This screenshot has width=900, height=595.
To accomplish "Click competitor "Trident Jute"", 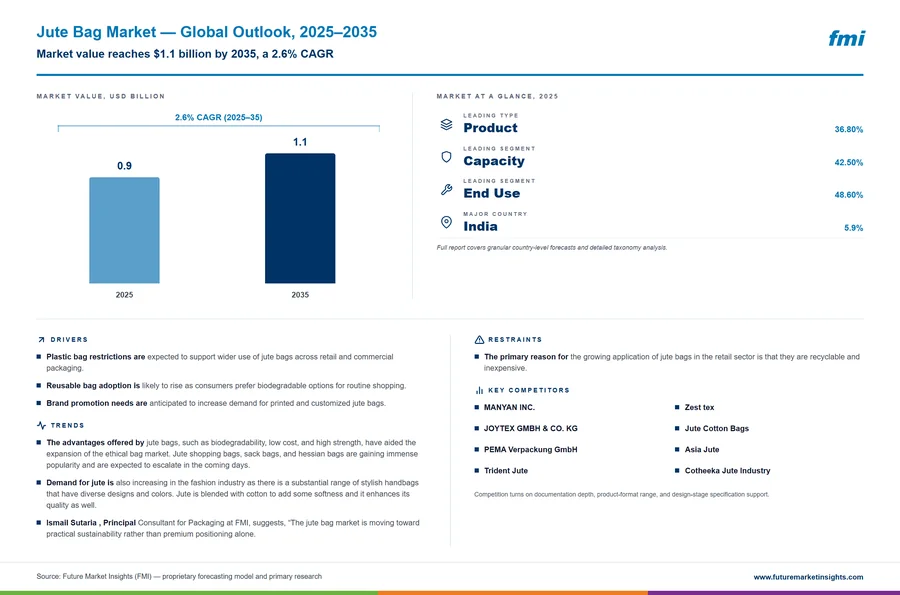I will click(506, 470).
